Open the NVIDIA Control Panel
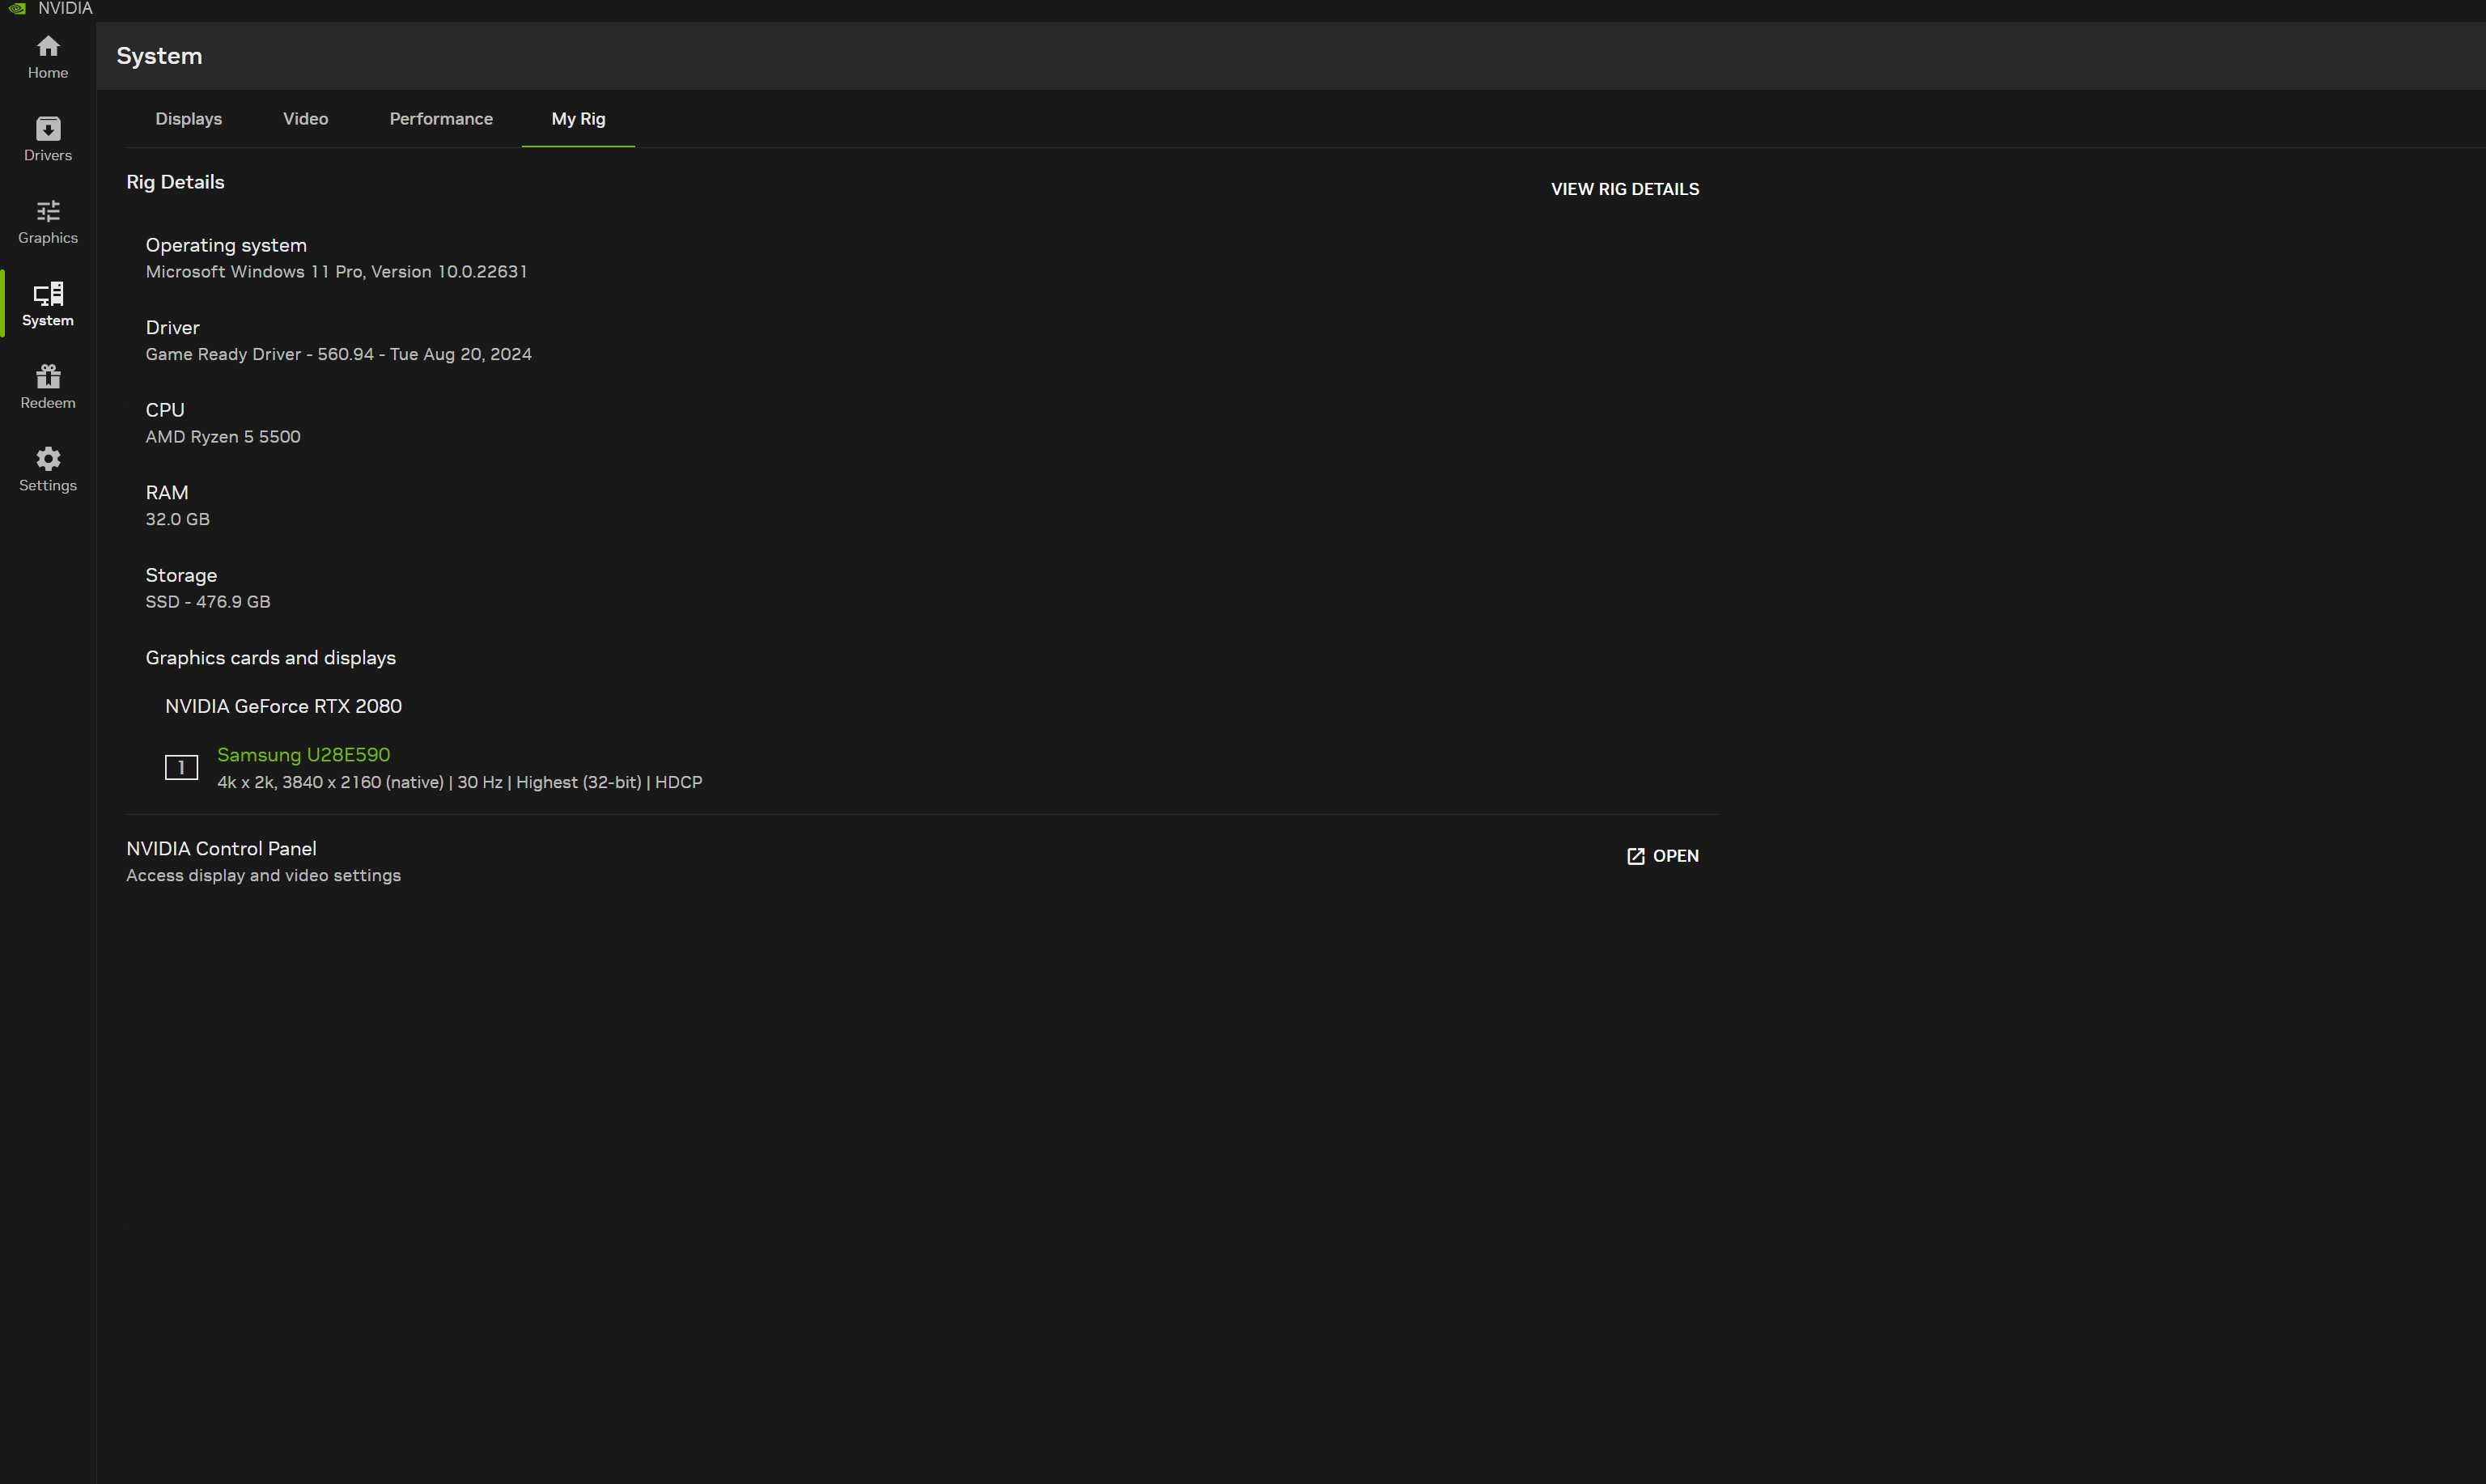The image size is (2486, 1484). [1663, 856]
